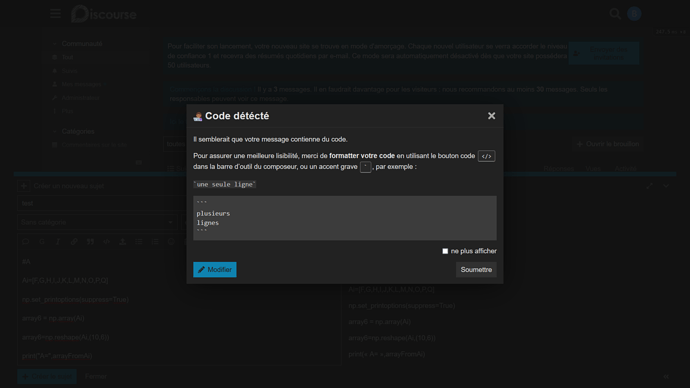690x388 pixels.
Task: Go to the Discourse logo home
Action: coord(104,14)
